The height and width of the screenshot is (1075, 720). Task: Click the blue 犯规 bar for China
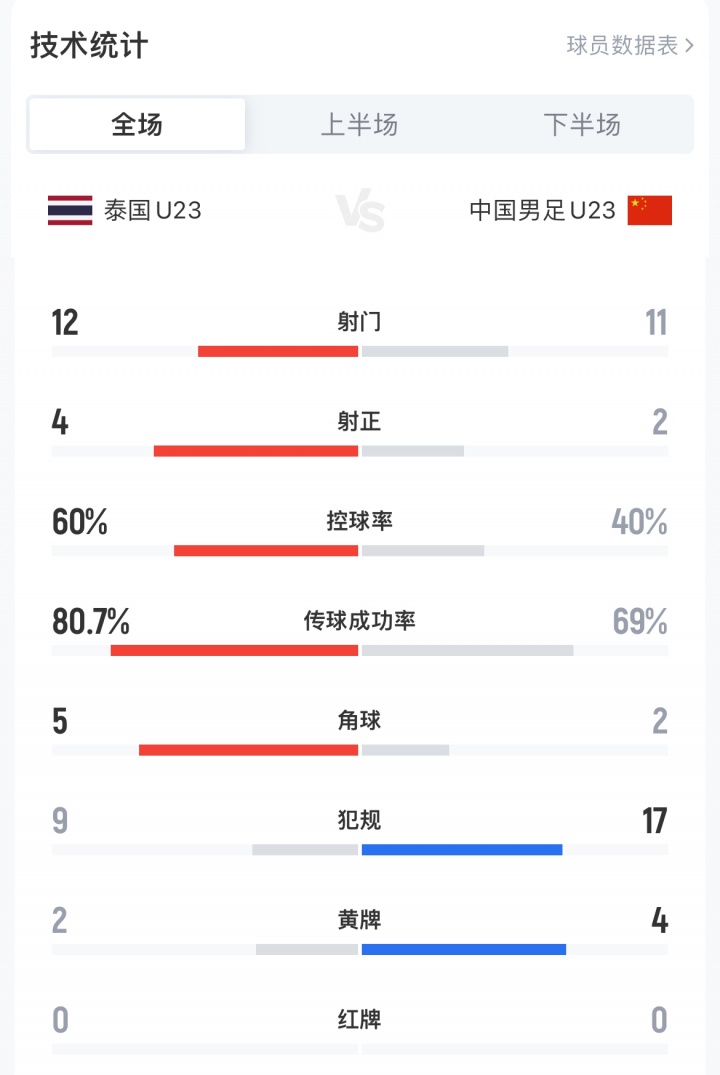462,850
